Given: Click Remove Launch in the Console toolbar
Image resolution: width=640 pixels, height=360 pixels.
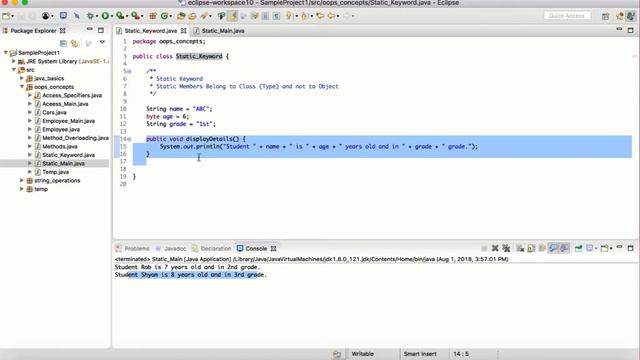Looking at the screenshot, I should [495, 248].
